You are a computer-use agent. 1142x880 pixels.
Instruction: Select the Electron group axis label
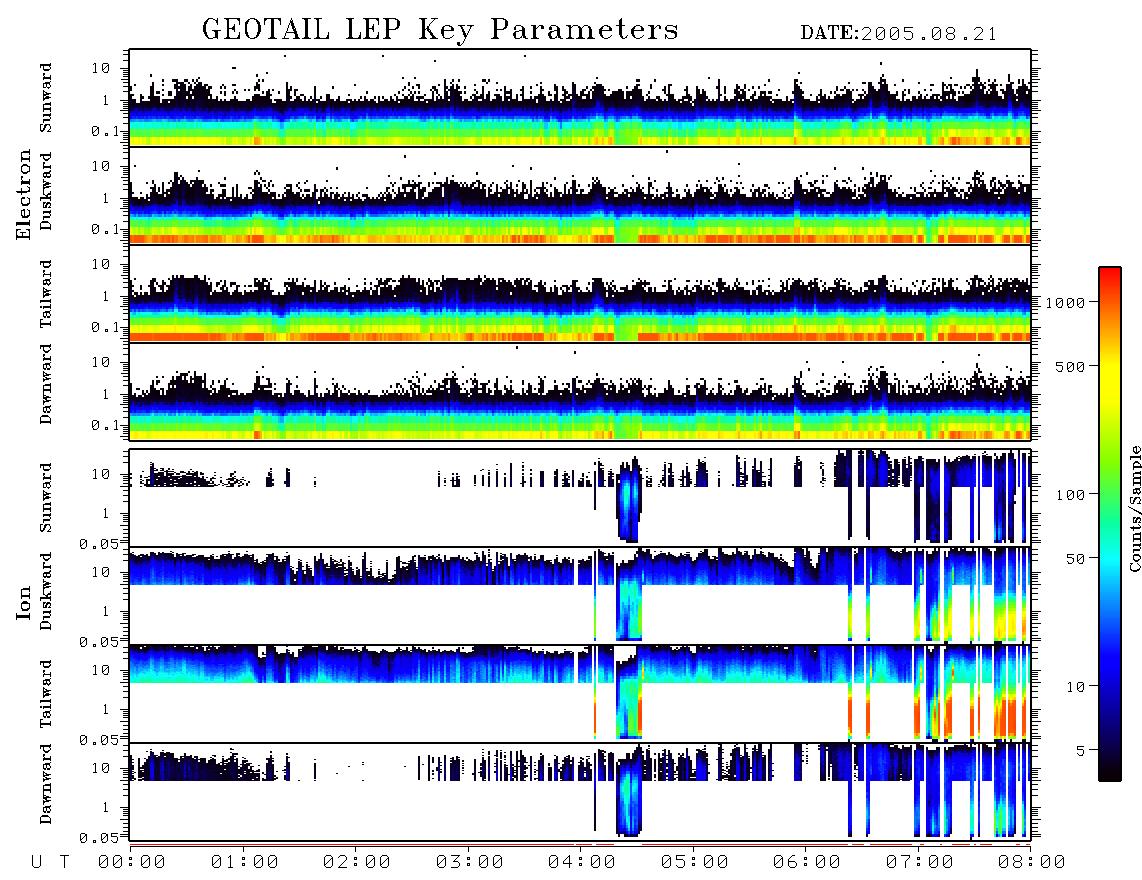(x=24, y=195)
